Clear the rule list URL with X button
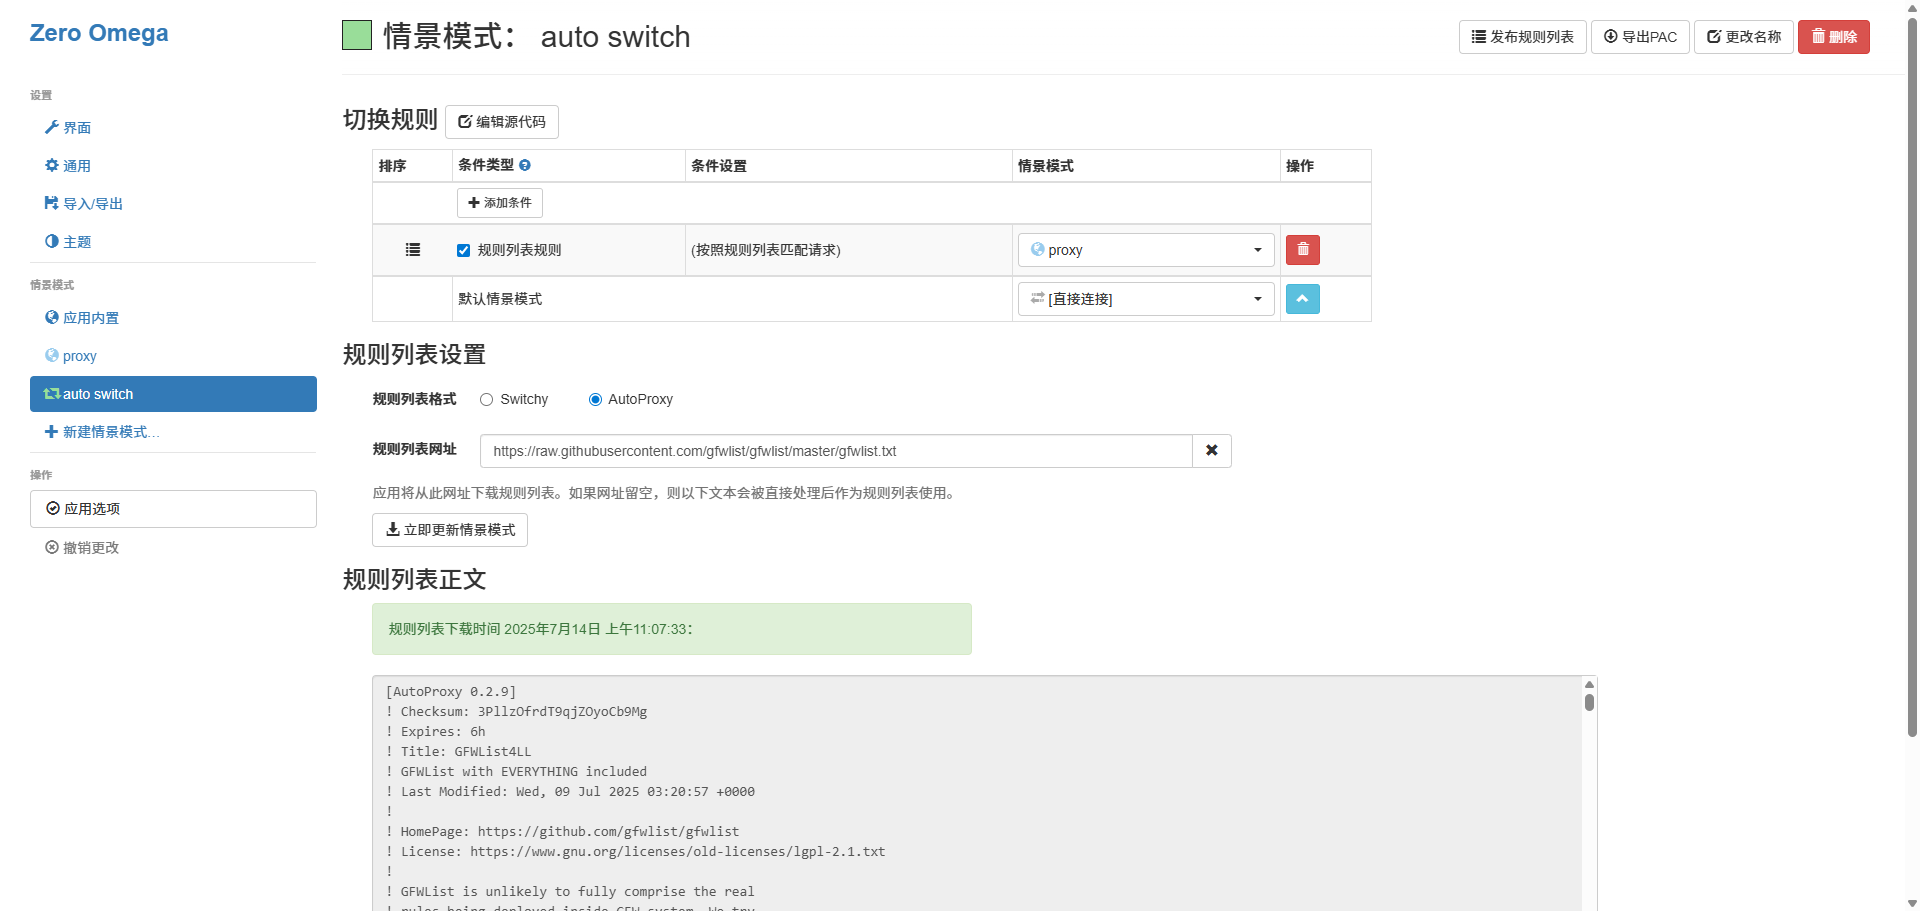 coord(1211,451)
